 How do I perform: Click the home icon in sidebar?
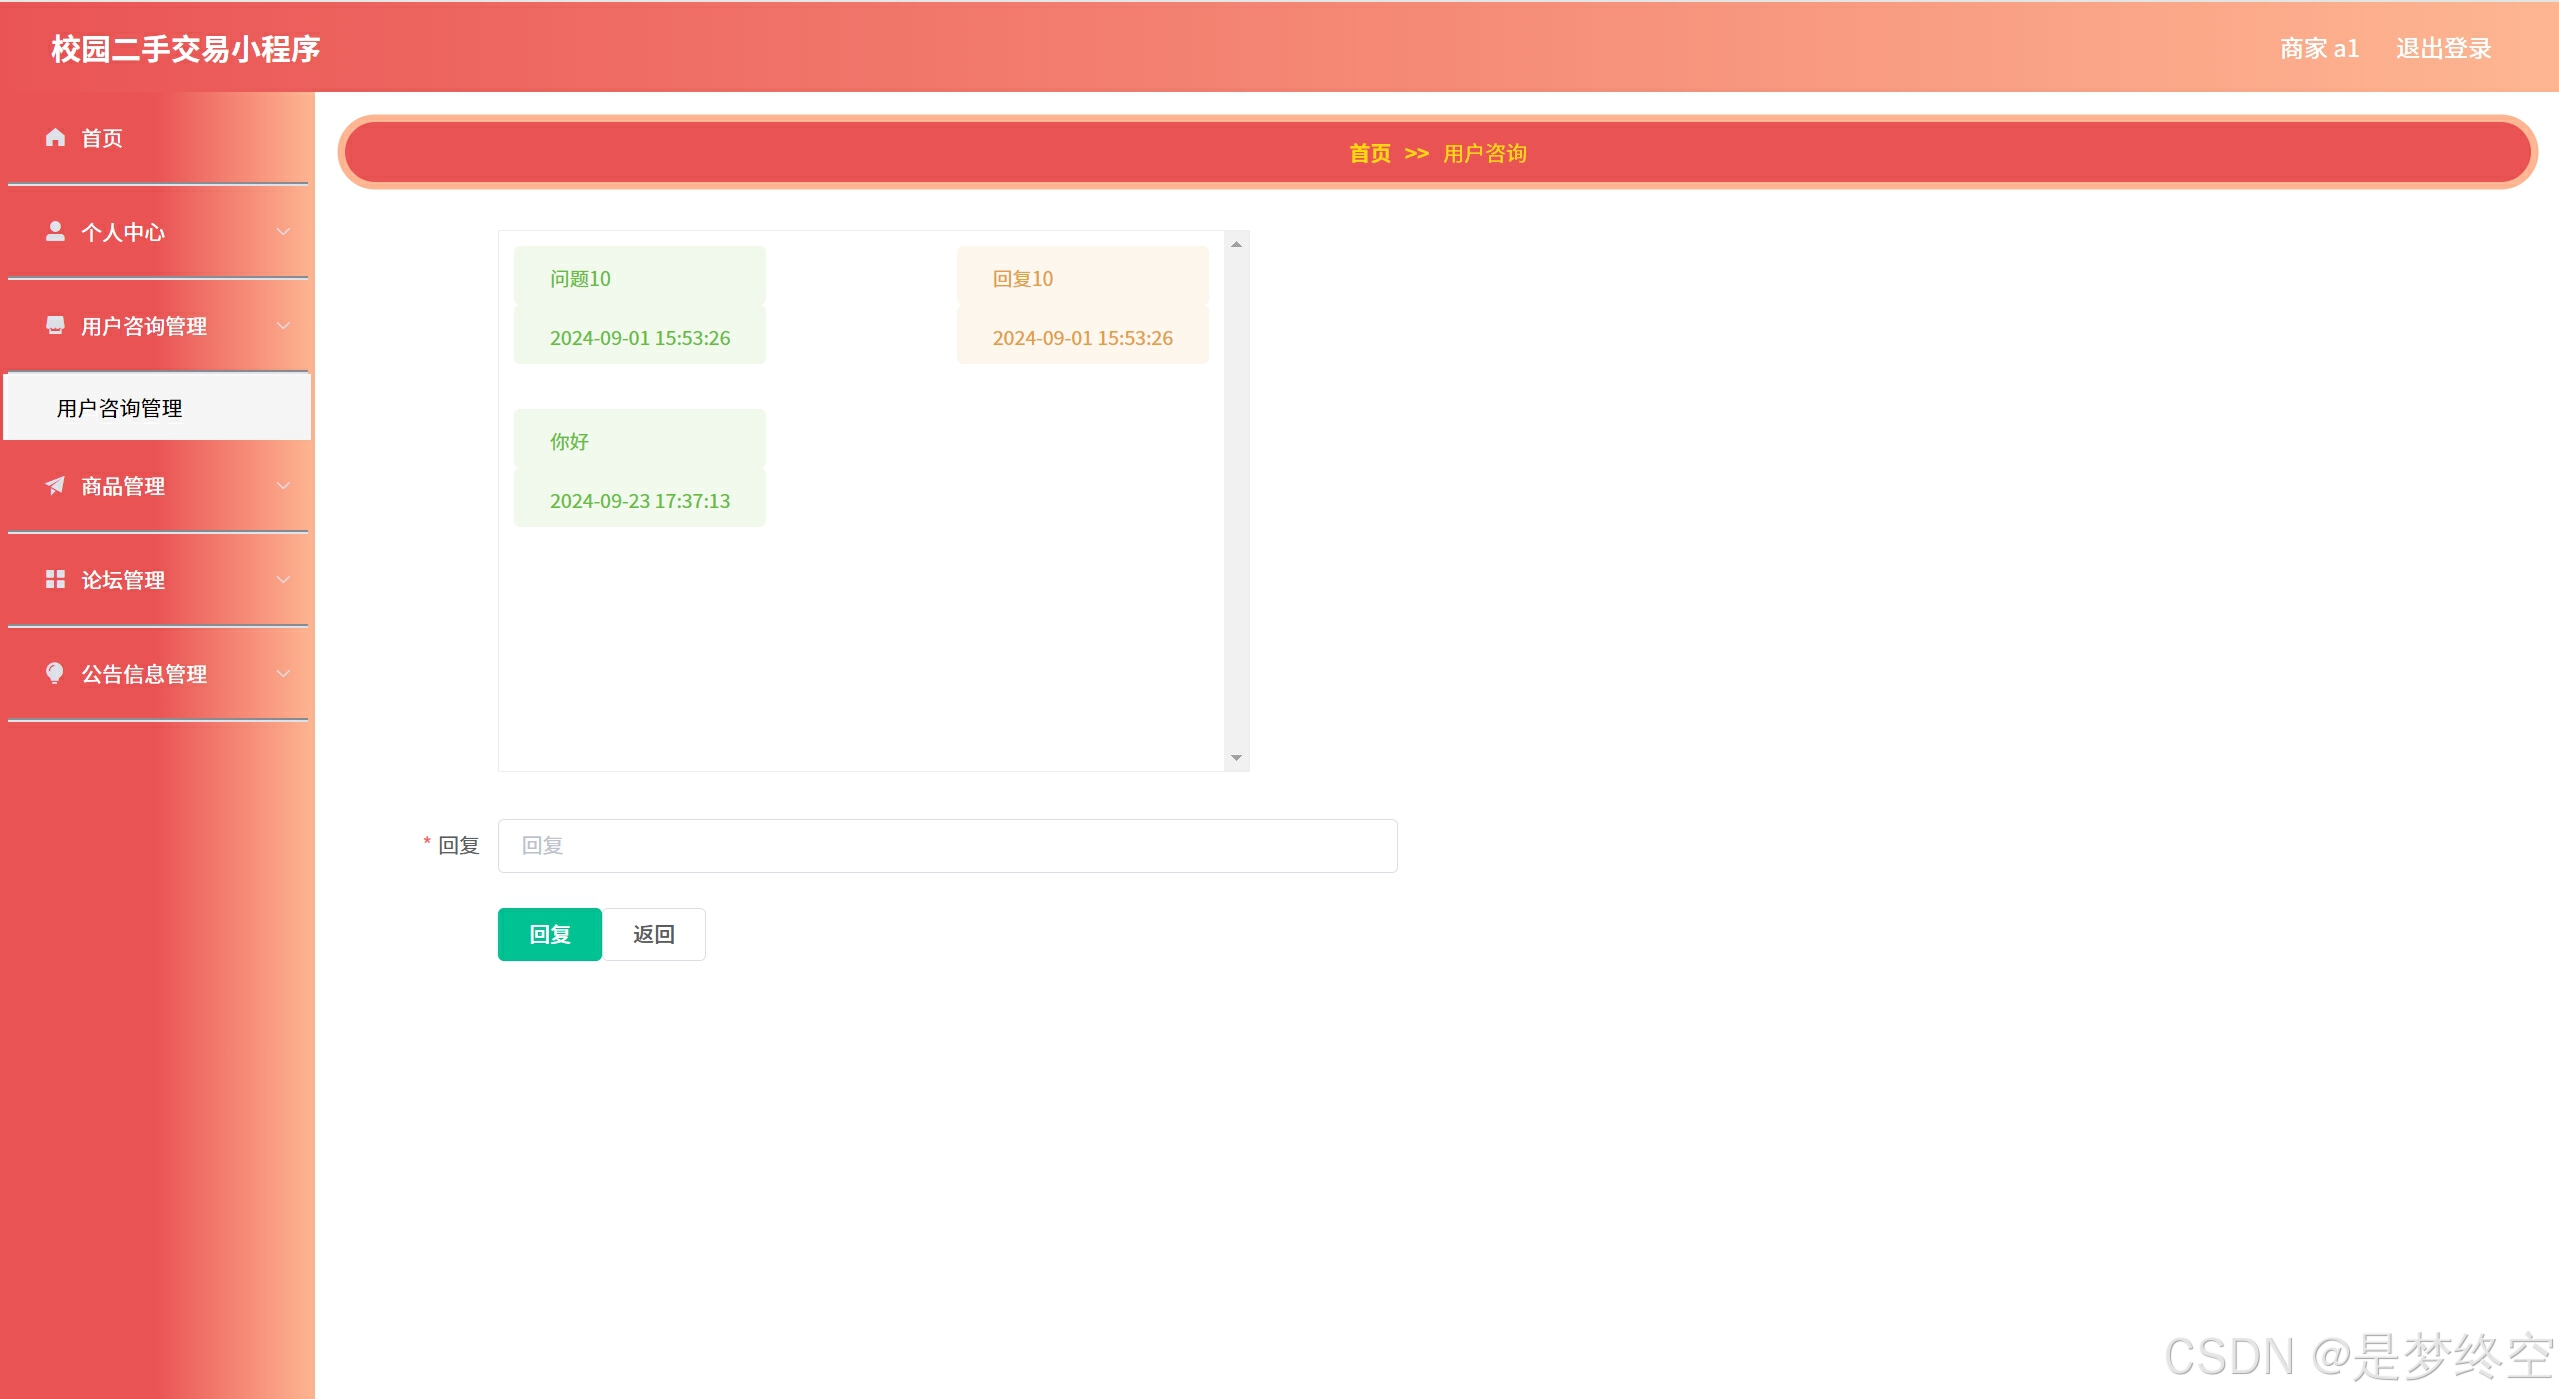tap(55, 138)
